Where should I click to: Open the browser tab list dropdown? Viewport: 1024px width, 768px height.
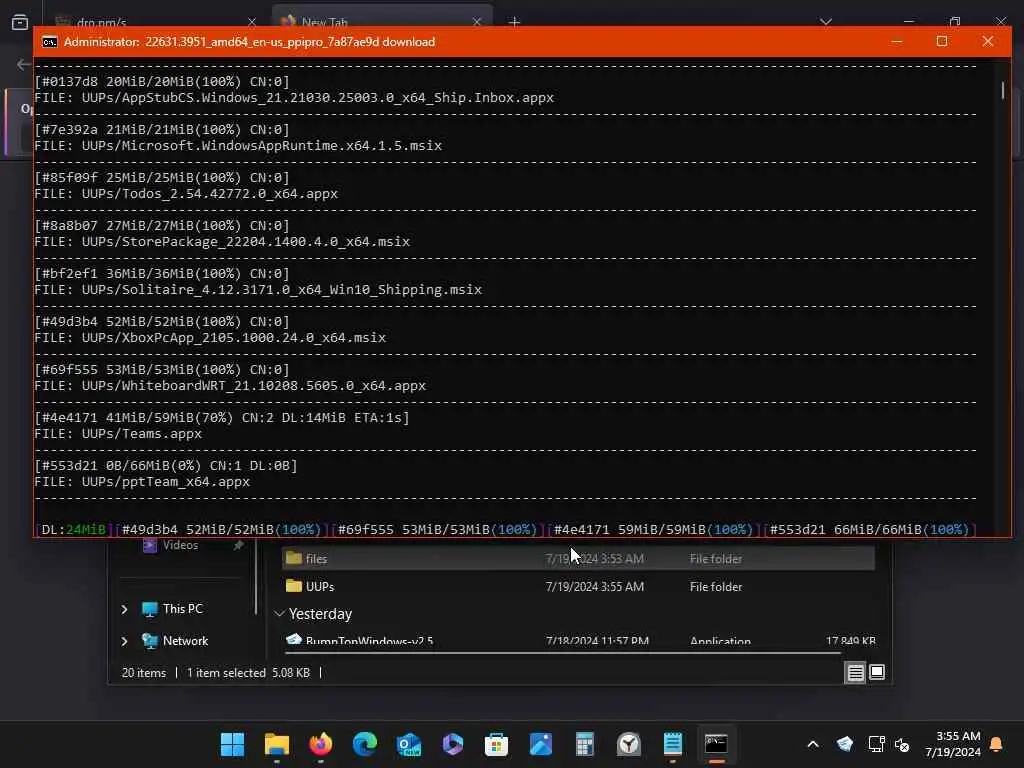tap(826, 22)
